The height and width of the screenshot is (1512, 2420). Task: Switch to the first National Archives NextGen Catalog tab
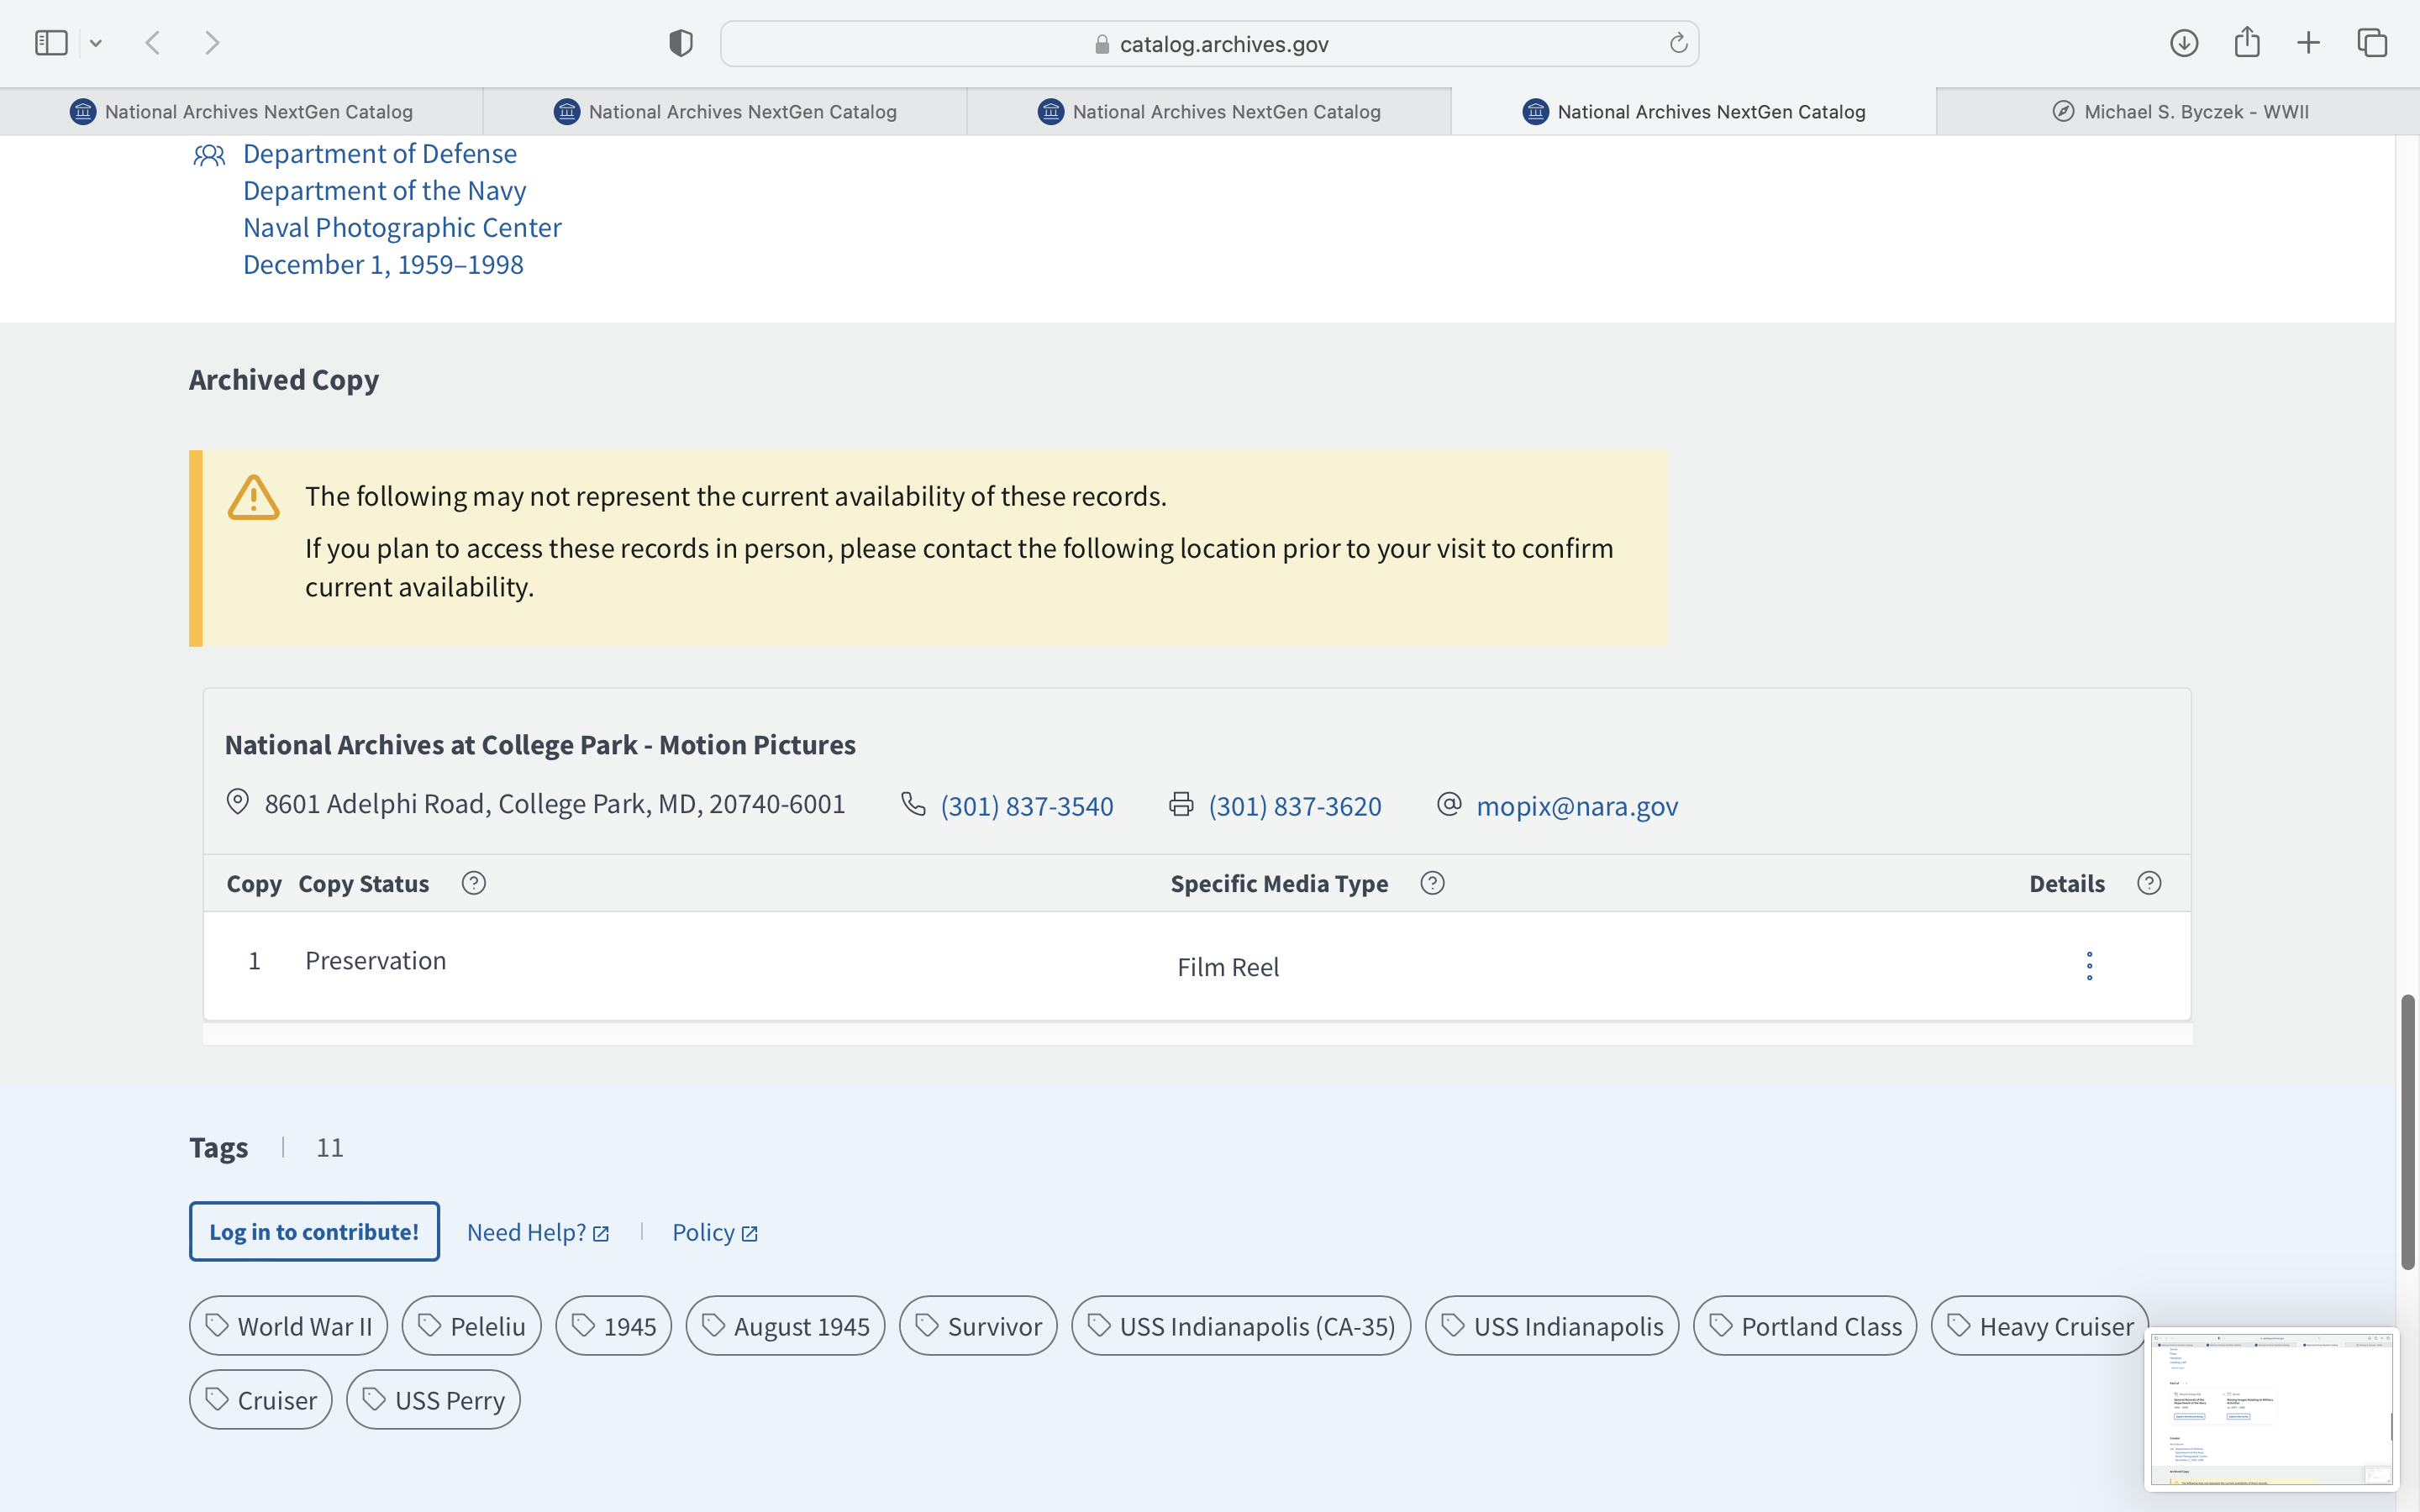(241, 112)
